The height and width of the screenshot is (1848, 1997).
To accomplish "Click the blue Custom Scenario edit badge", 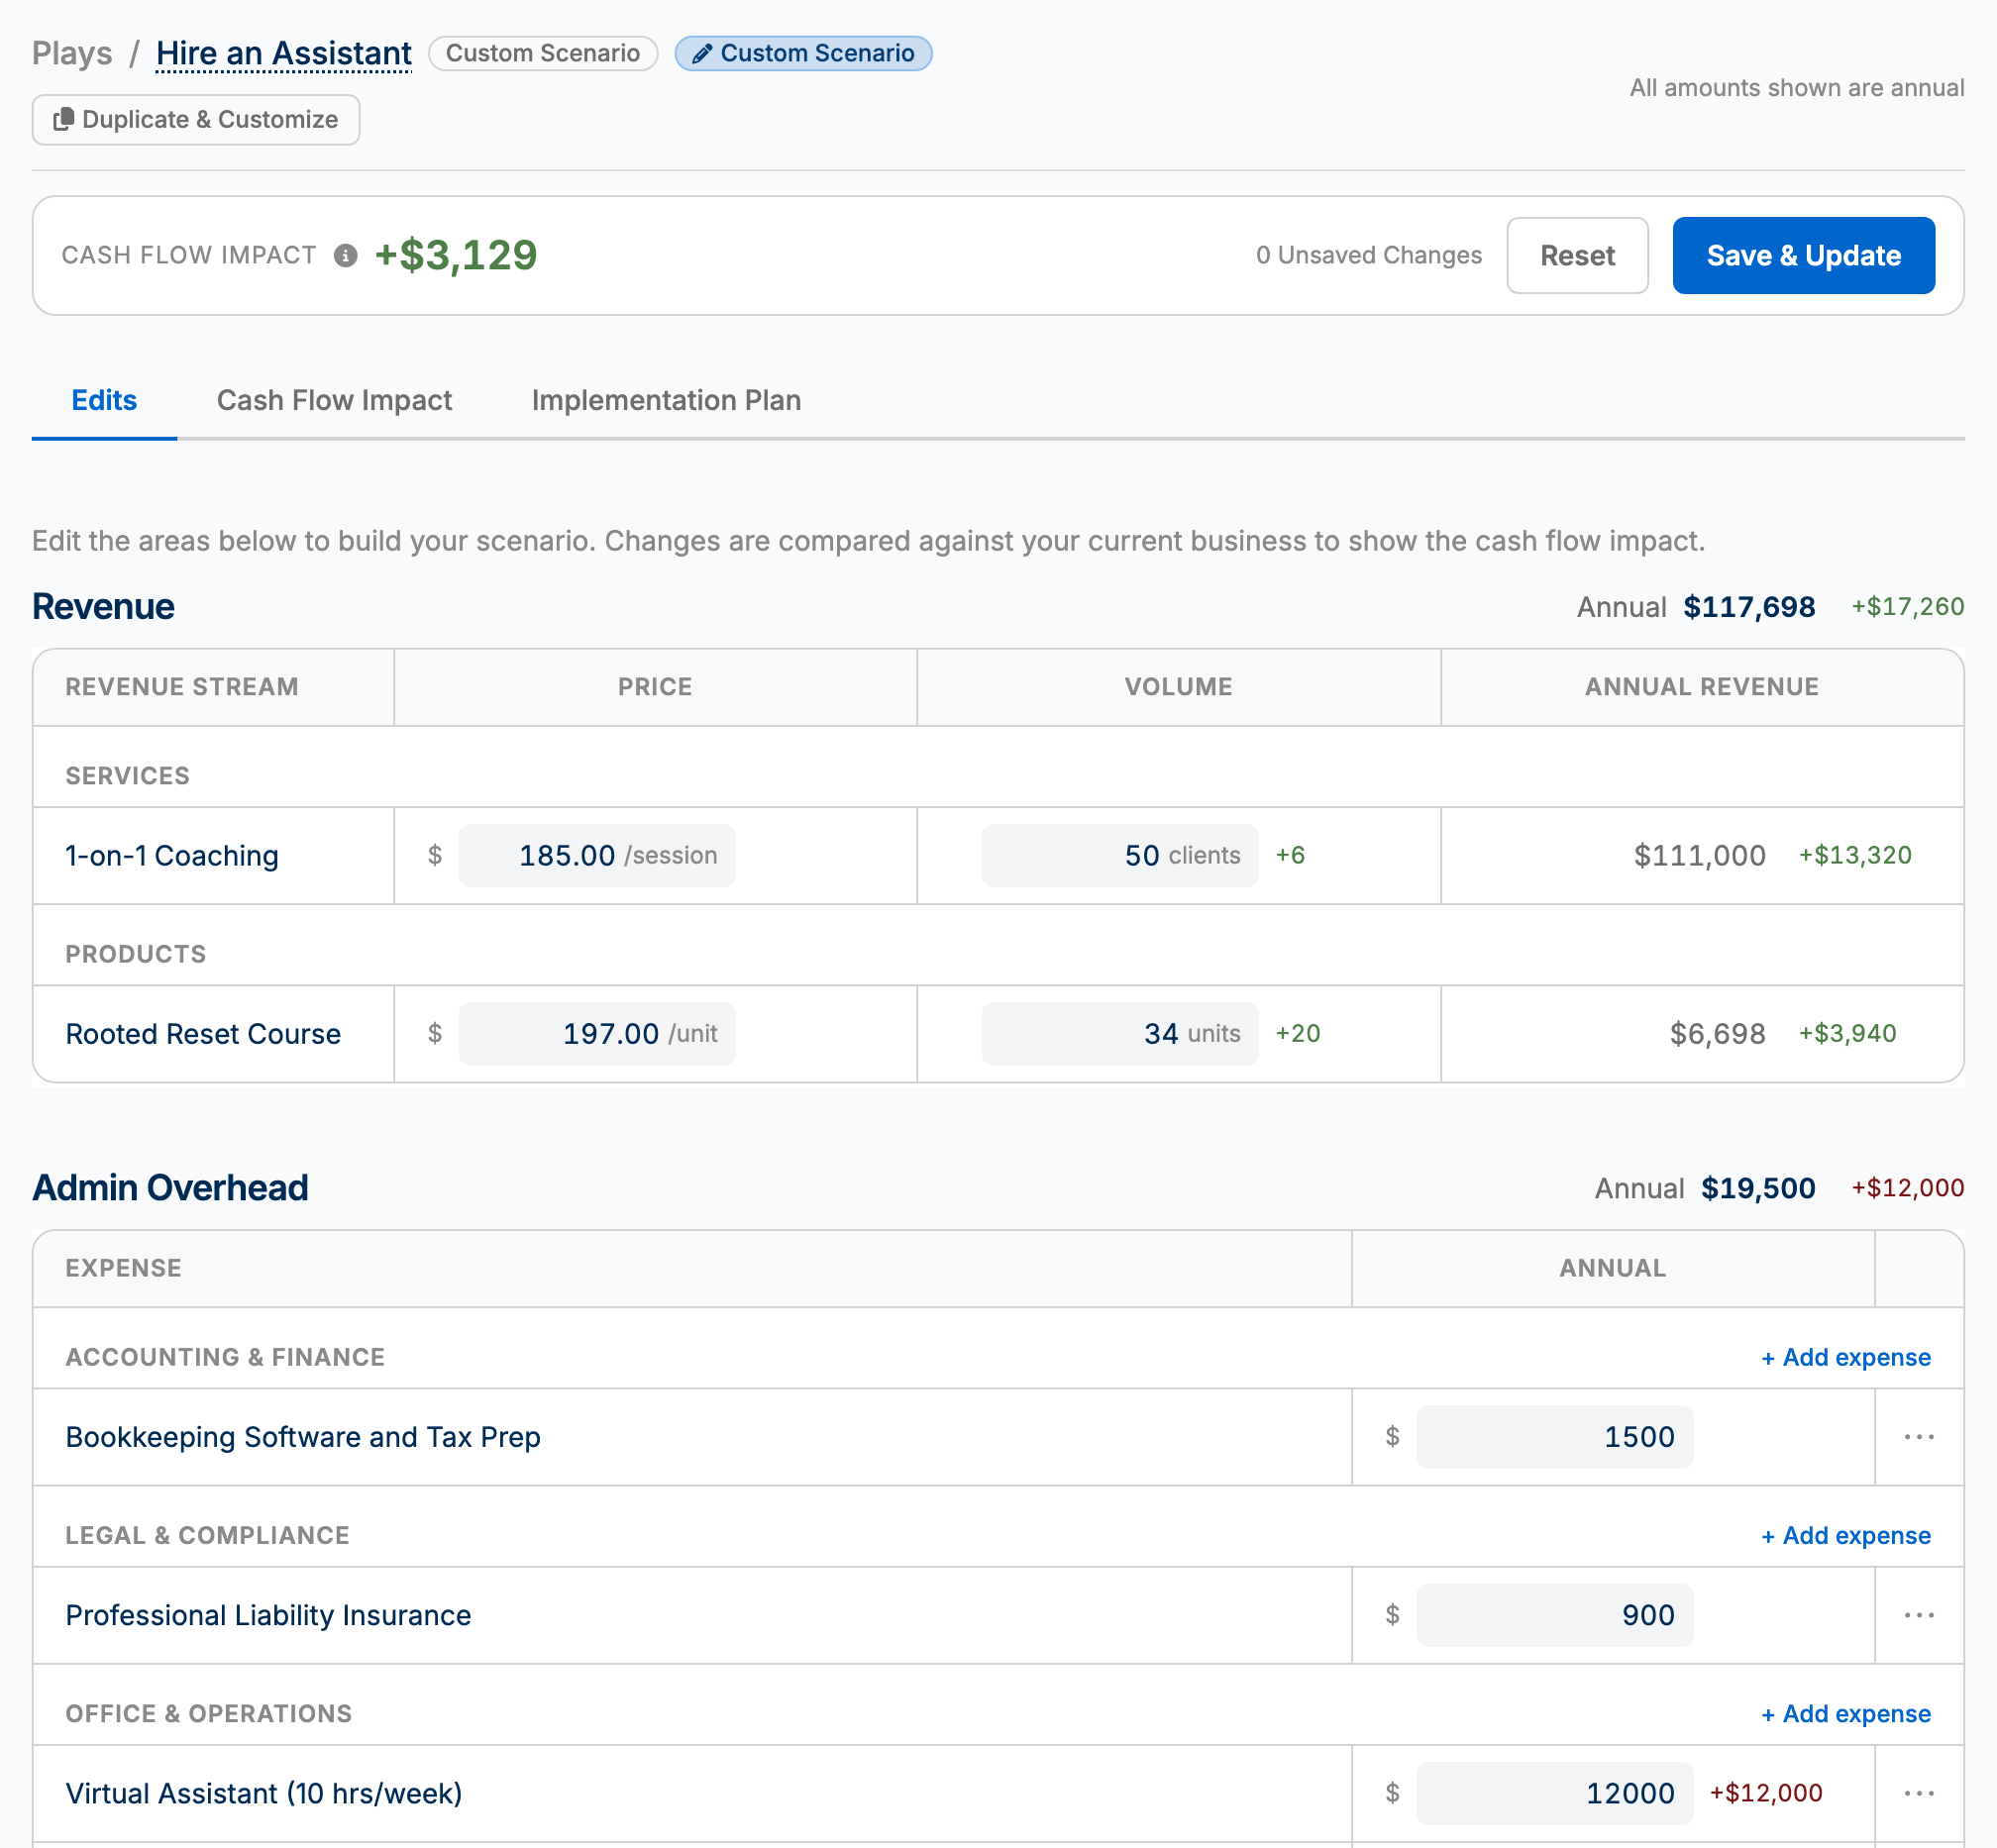I will point(803,53).
